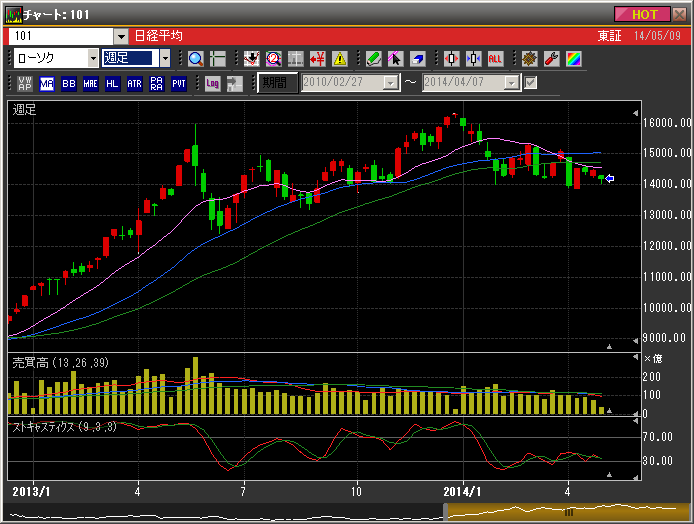Open the start date 2010/02/27 picker

[391, 83]
